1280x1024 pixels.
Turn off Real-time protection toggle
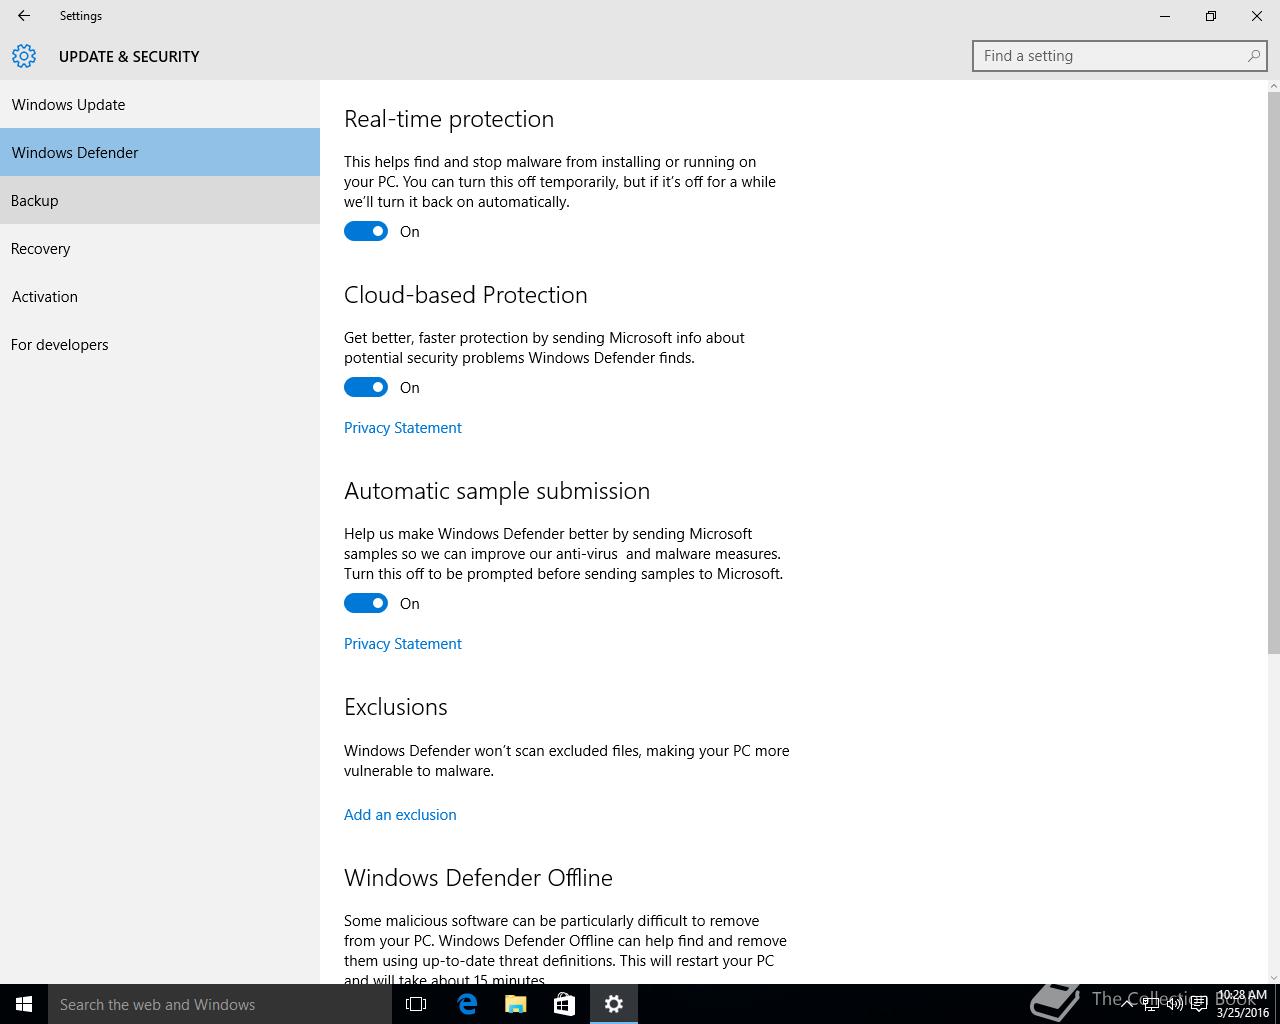click(x=366, y=231)
